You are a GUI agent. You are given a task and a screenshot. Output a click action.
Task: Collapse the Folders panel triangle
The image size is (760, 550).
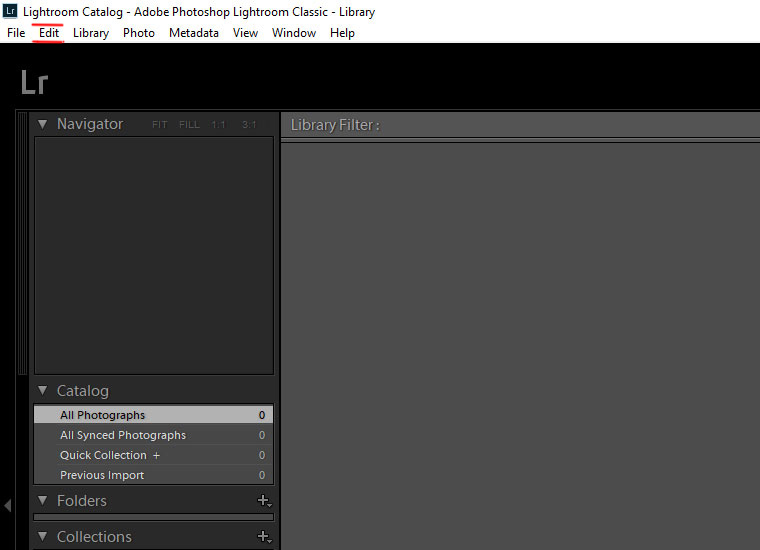[x=43, y=500]
